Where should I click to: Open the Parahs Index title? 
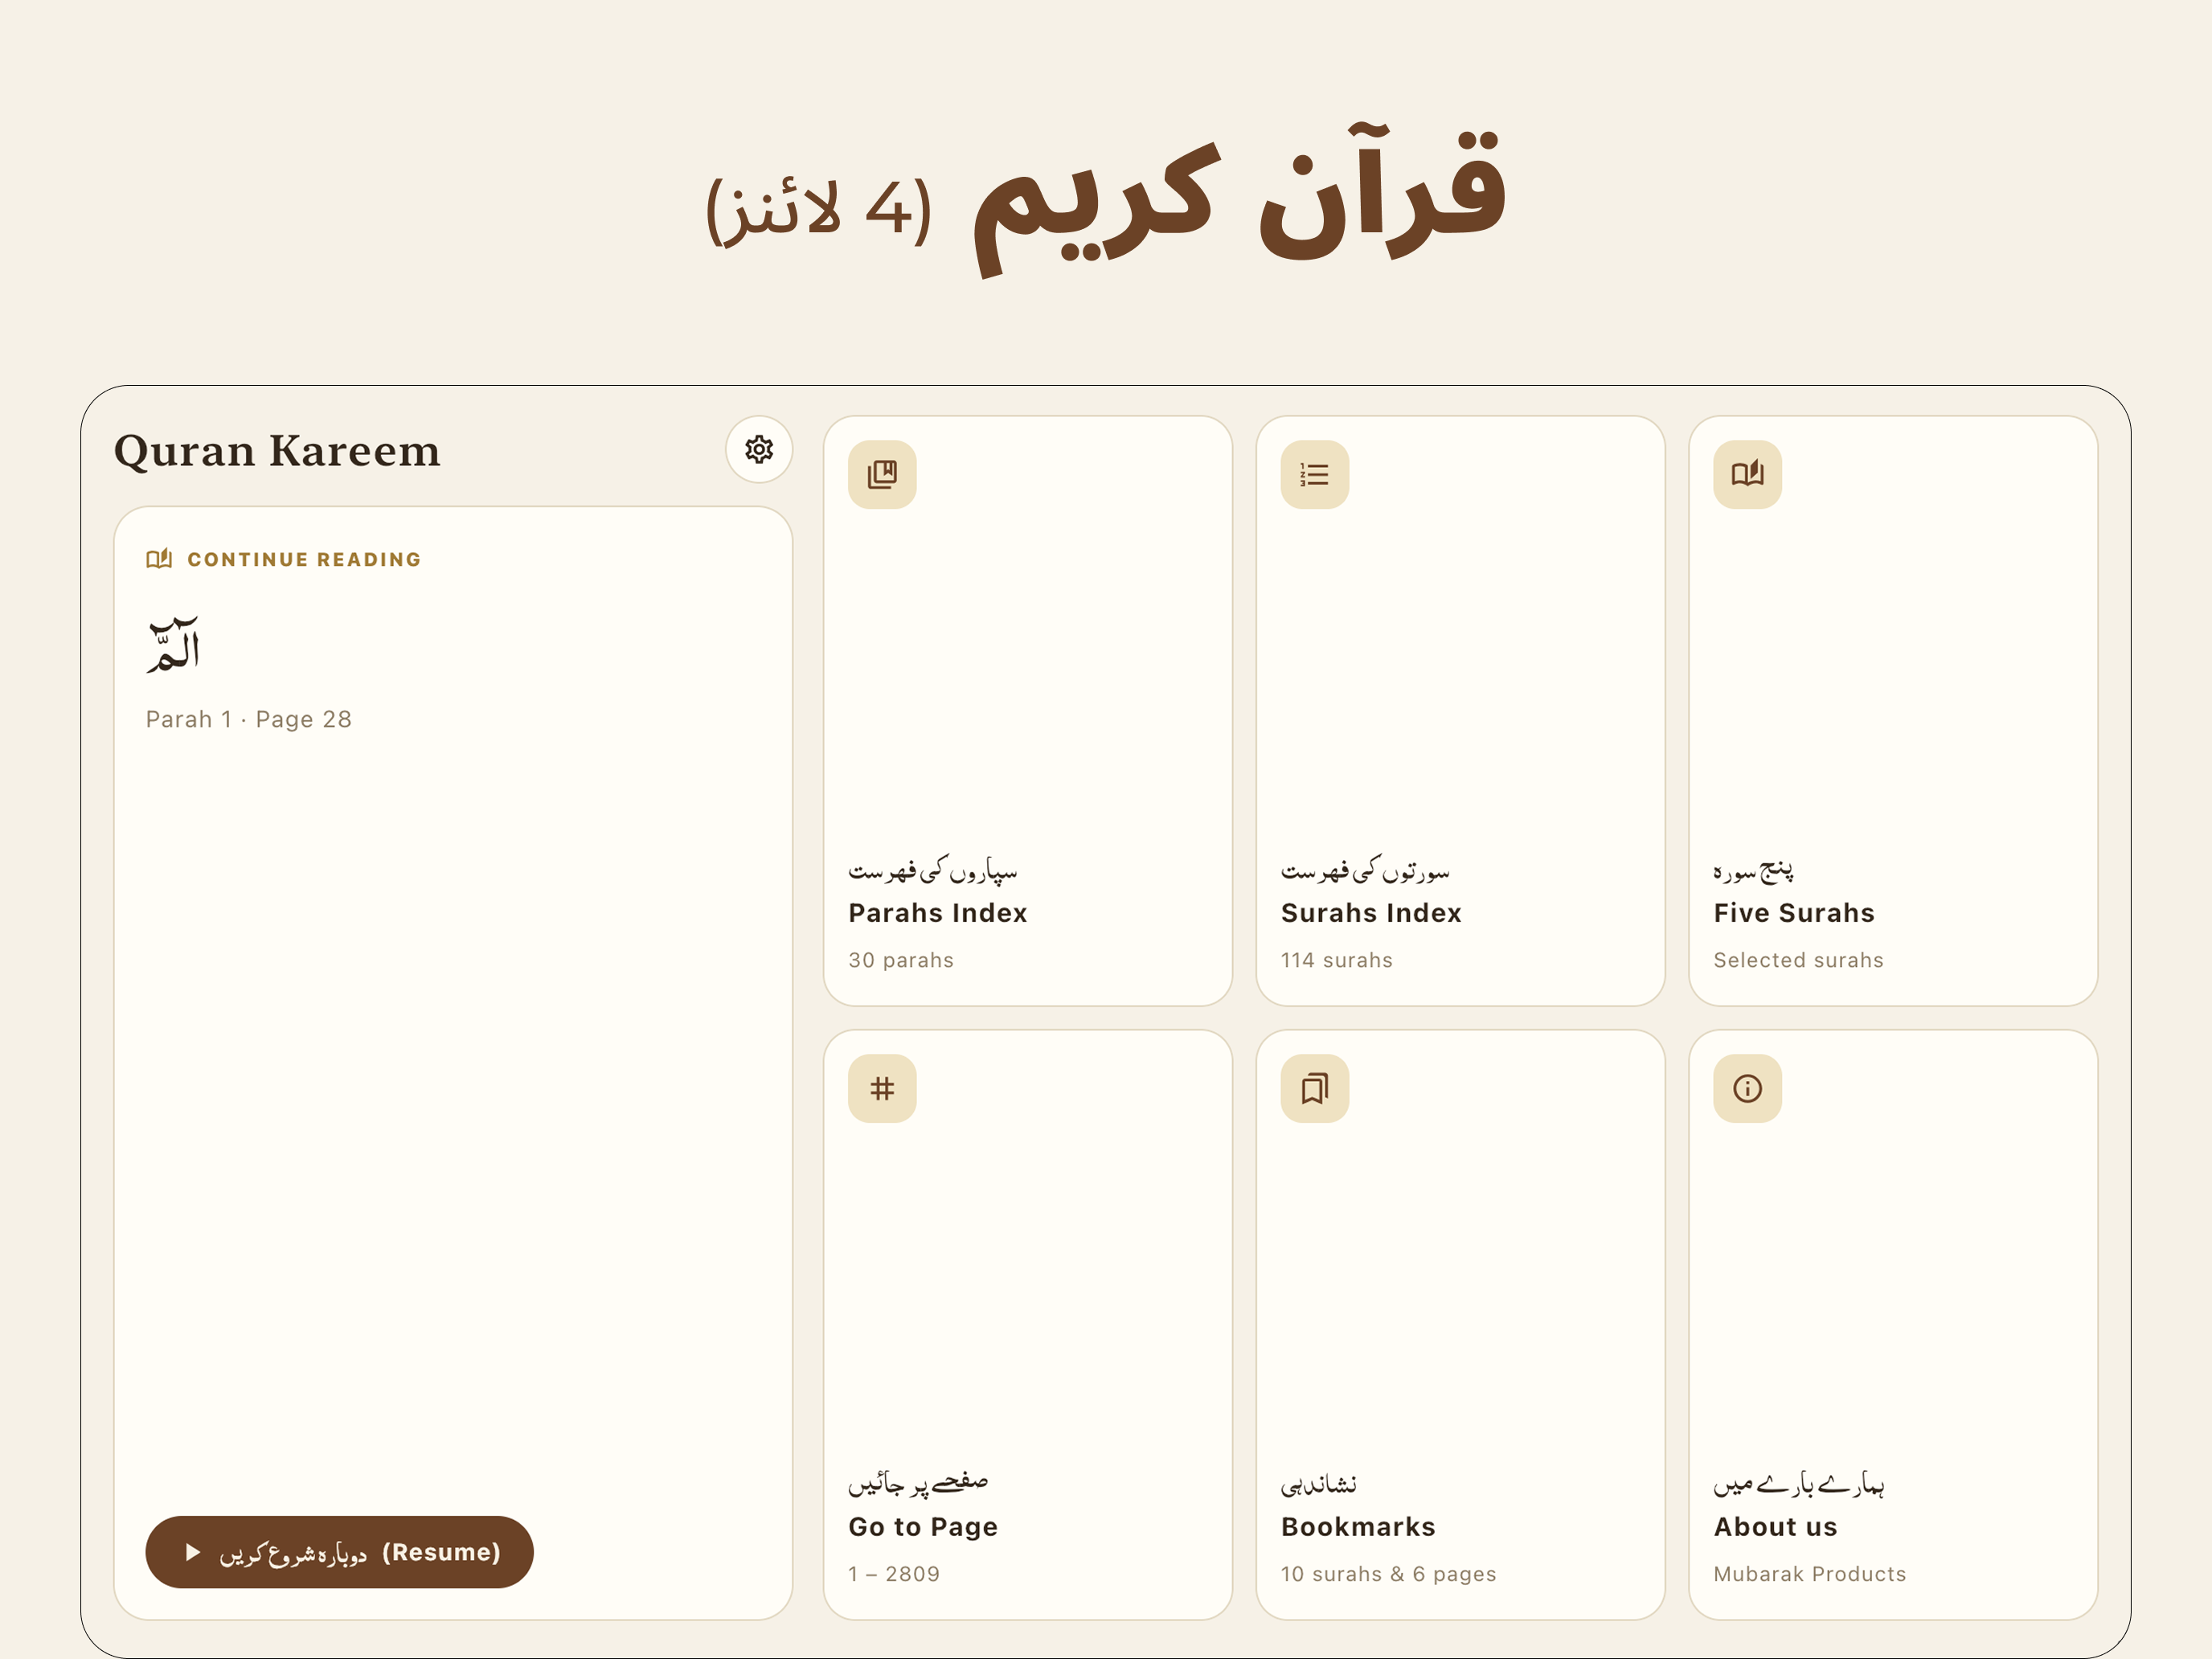(x=937, y=913)
